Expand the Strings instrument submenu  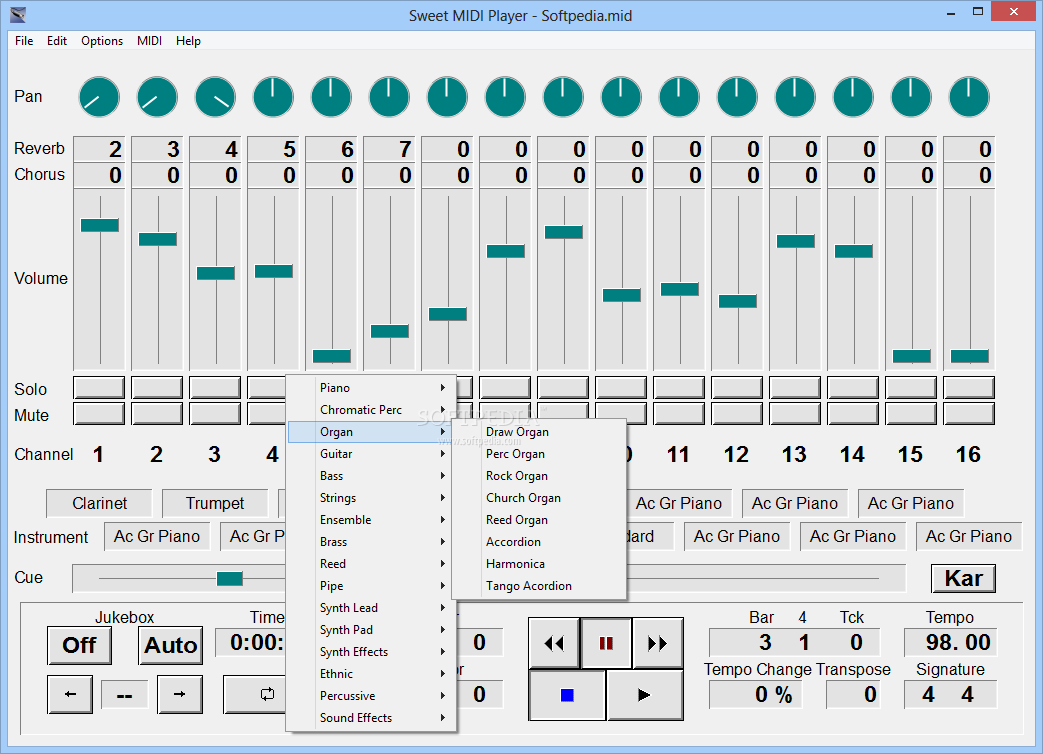pos(371,497)
